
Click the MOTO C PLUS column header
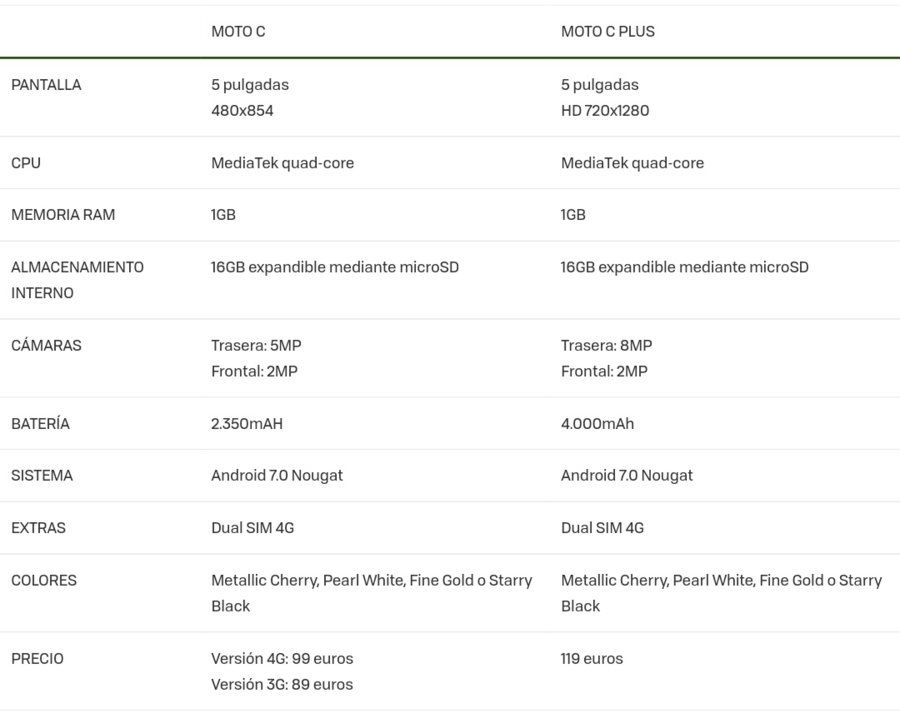pyautogui.click(x=608, y=32)
